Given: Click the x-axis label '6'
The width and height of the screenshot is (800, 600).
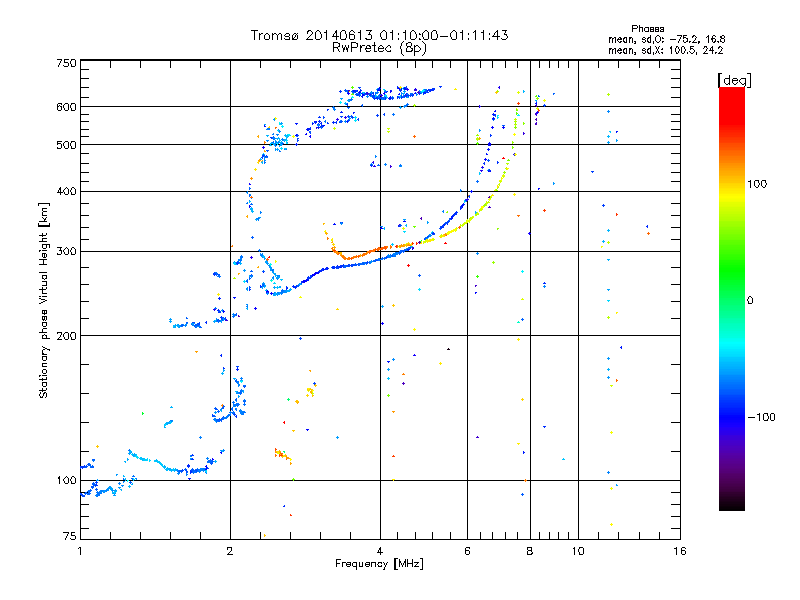Looking at the screenshot, I should click(467, 551).
